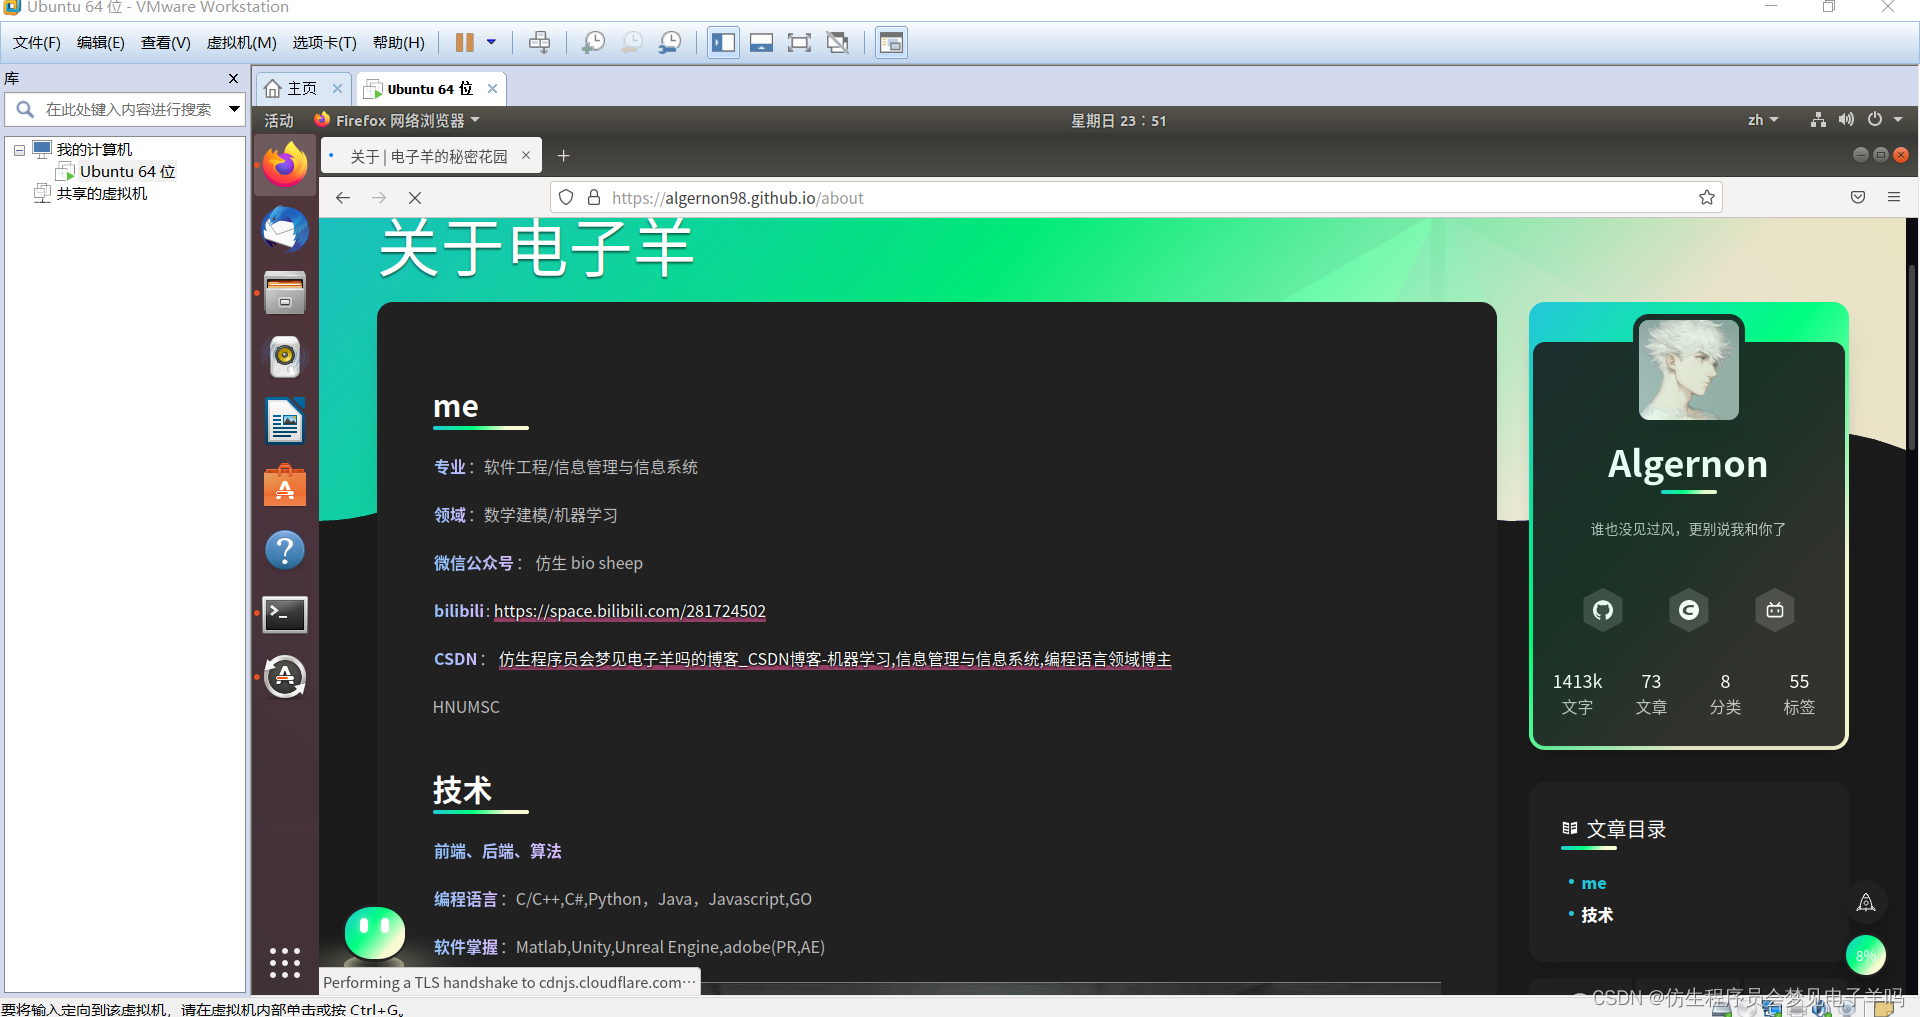Open Ubuntu Software dock icon

285,486
